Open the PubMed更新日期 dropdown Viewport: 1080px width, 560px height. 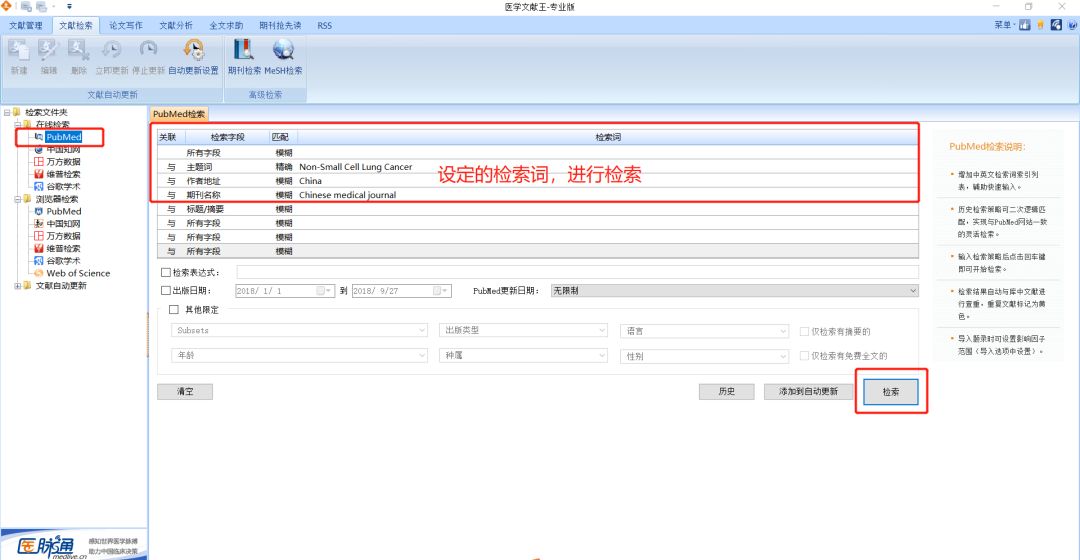click(x=734, y=291)
